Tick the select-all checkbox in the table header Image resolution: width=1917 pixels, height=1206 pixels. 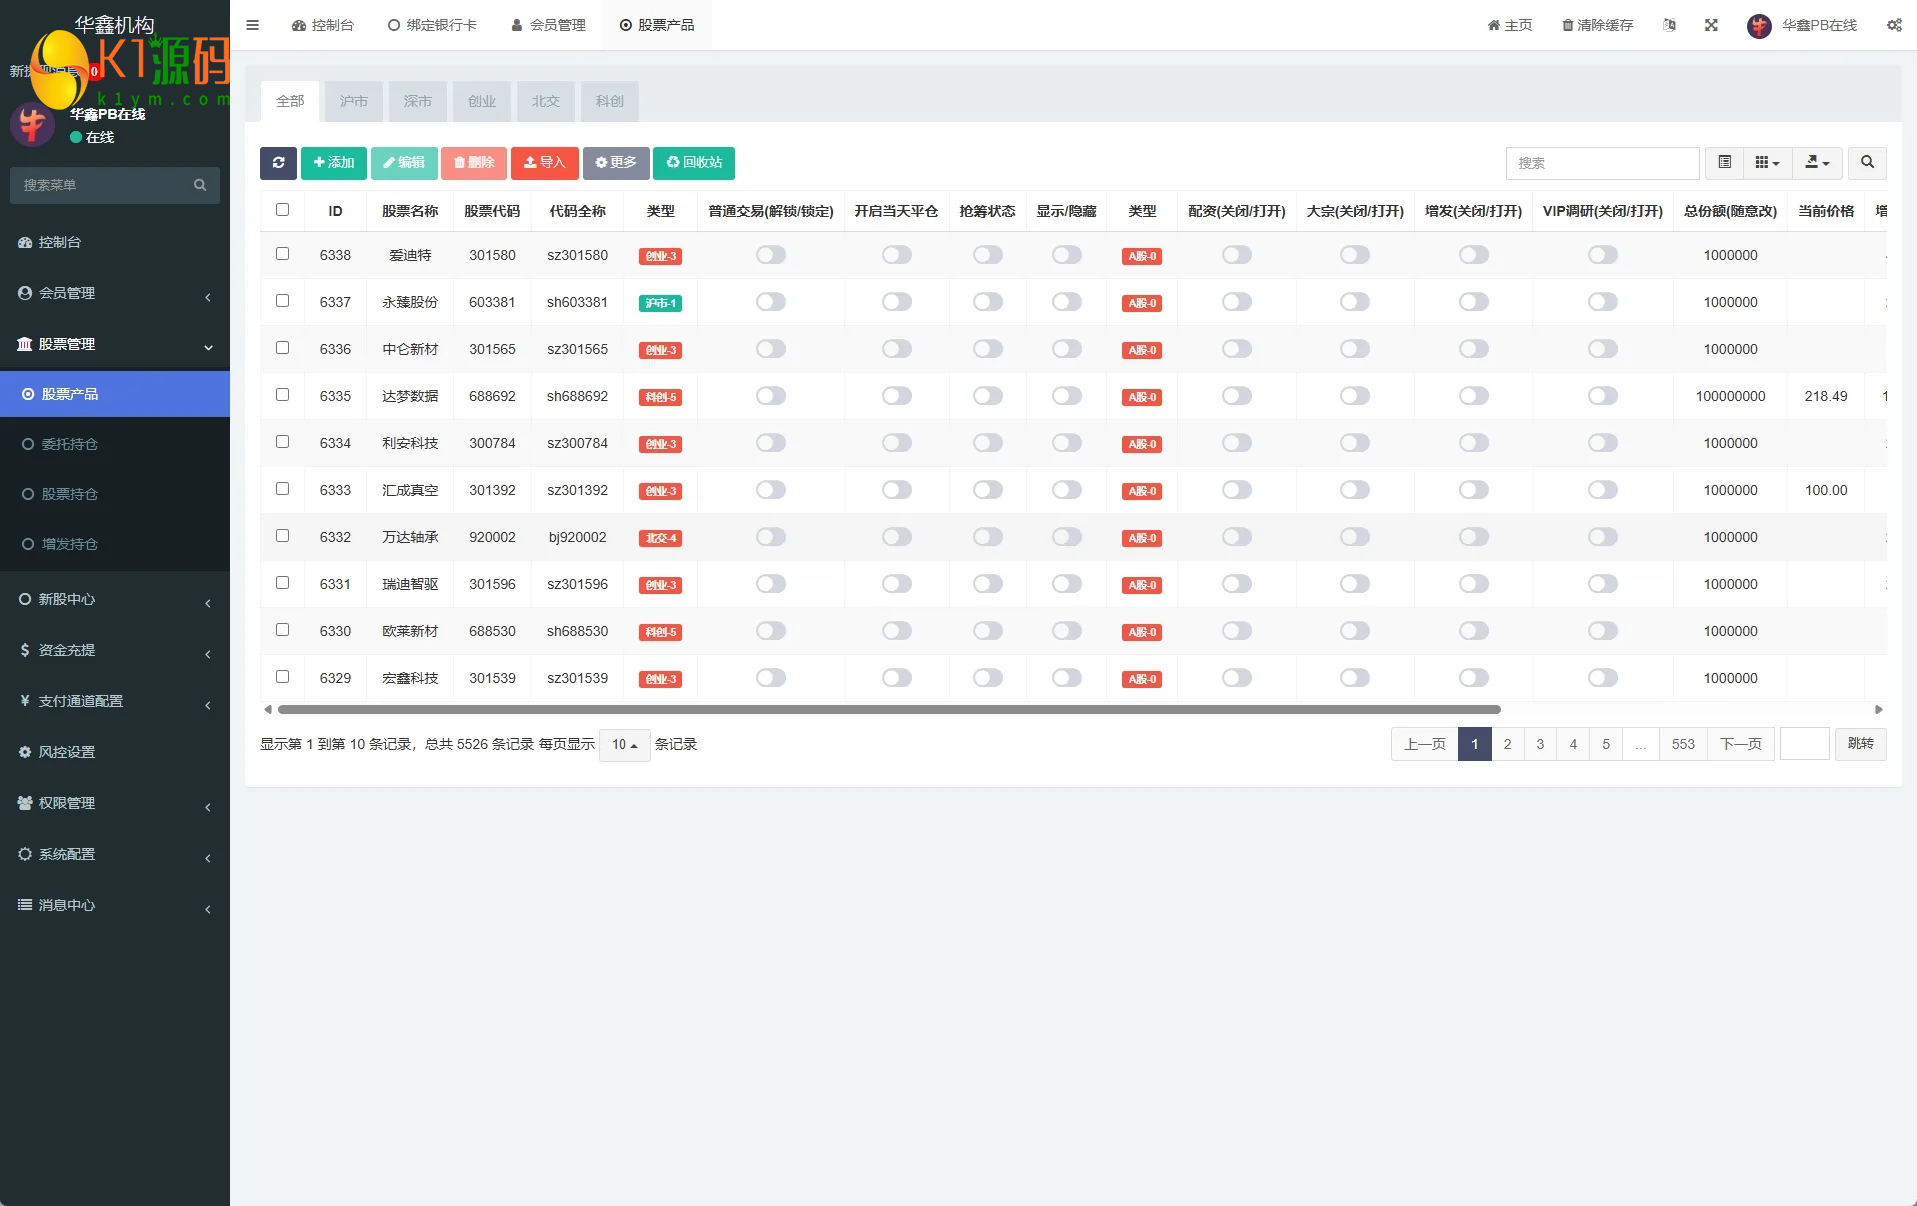(x=283, y=210)
